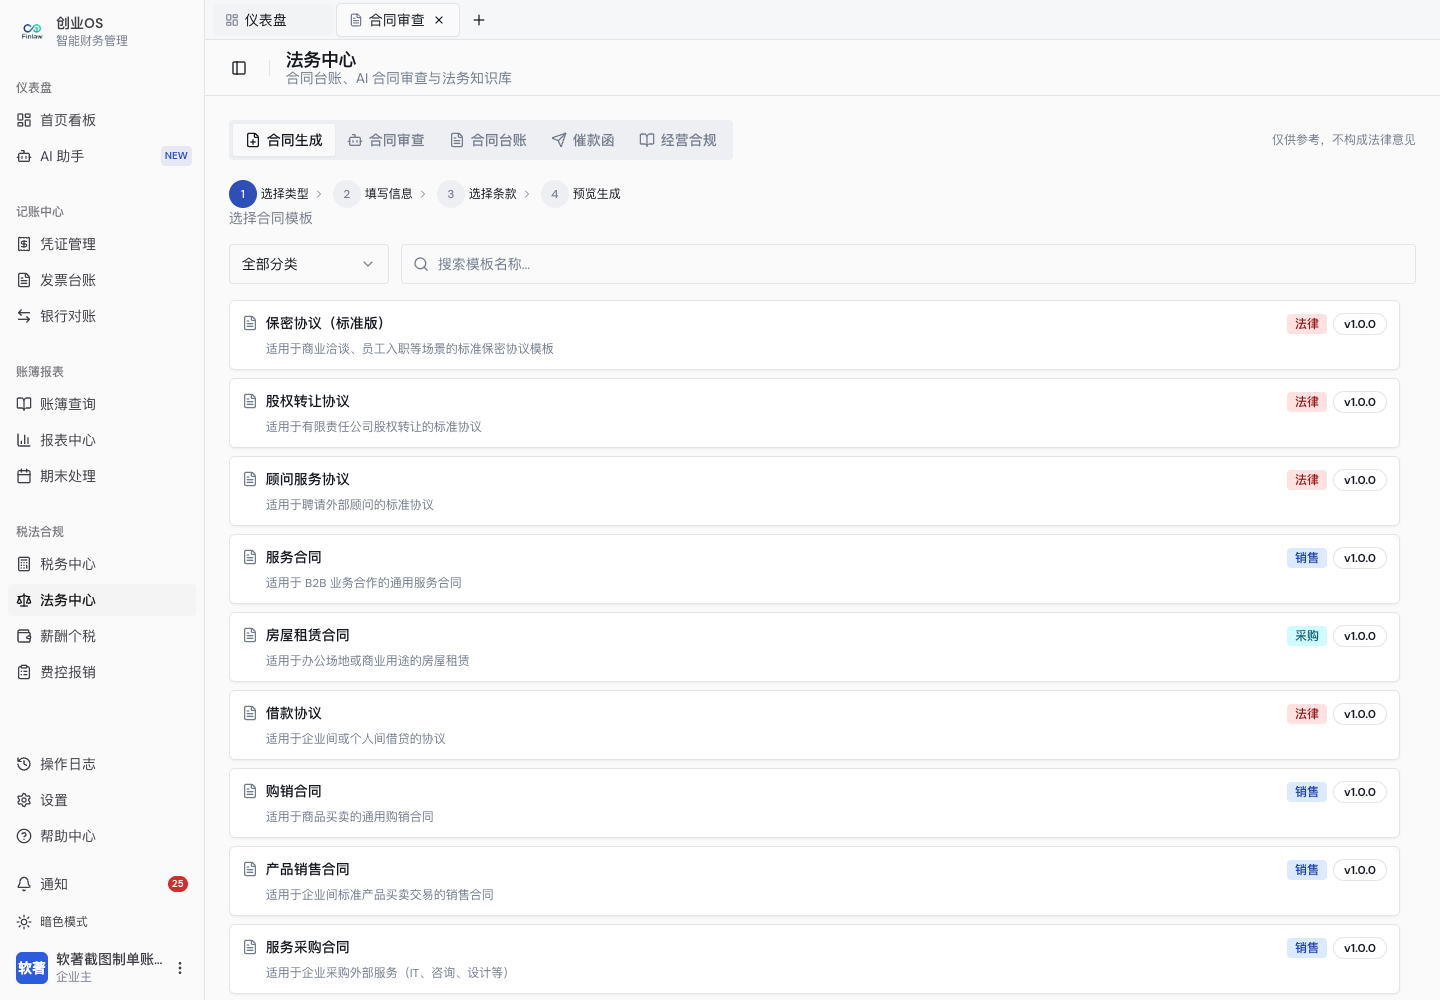Navigate to 税务中心
This screenshot has width=1440, height=1000.
(102, 564)
